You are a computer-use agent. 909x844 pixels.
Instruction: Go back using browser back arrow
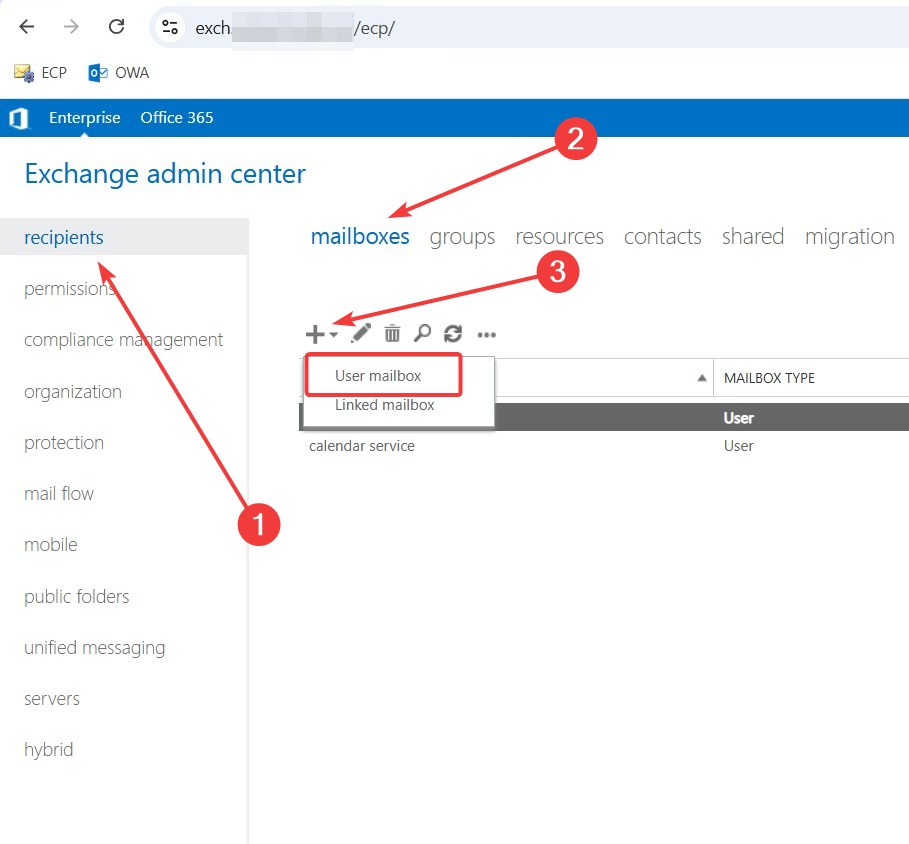tap(27, 27)
